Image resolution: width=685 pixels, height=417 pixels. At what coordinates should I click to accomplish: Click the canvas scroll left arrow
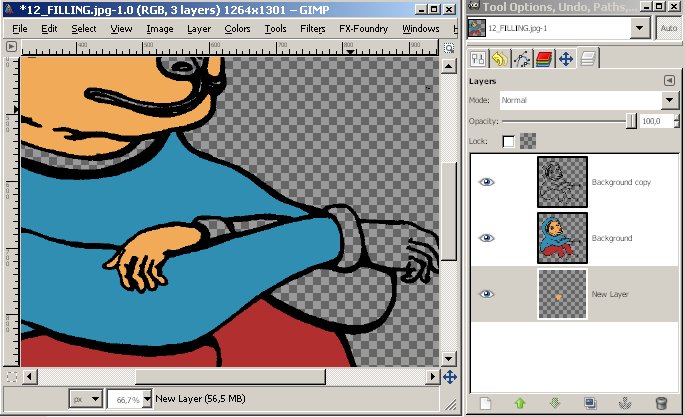[29, 376]
